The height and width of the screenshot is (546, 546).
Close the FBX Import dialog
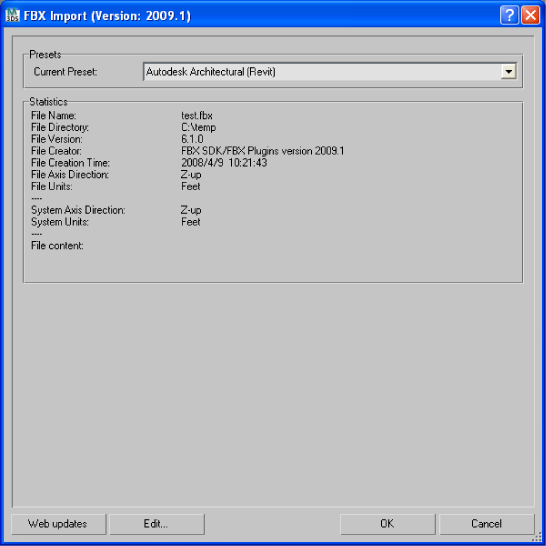click(530, 15)
